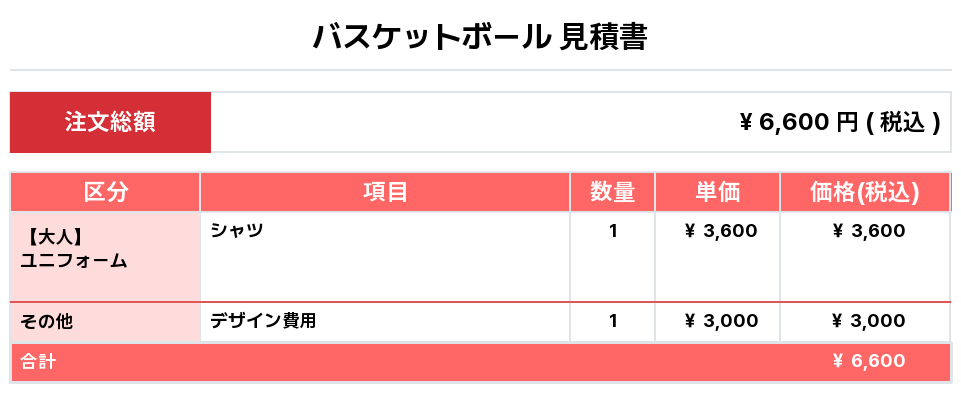Click the ¥ 3,600 tax-included price cell
961x393 pixels.
click(865, 257)
